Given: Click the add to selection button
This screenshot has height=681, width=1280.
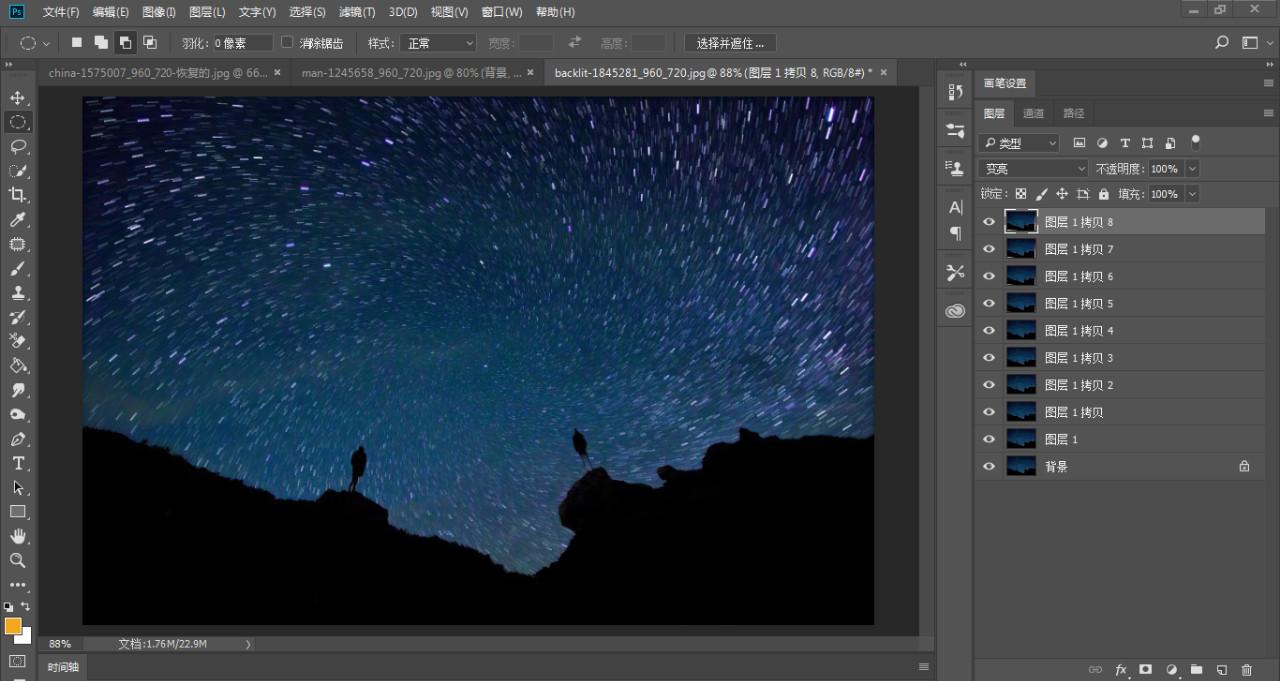Looking at the screenshot, I should (101, 43).
